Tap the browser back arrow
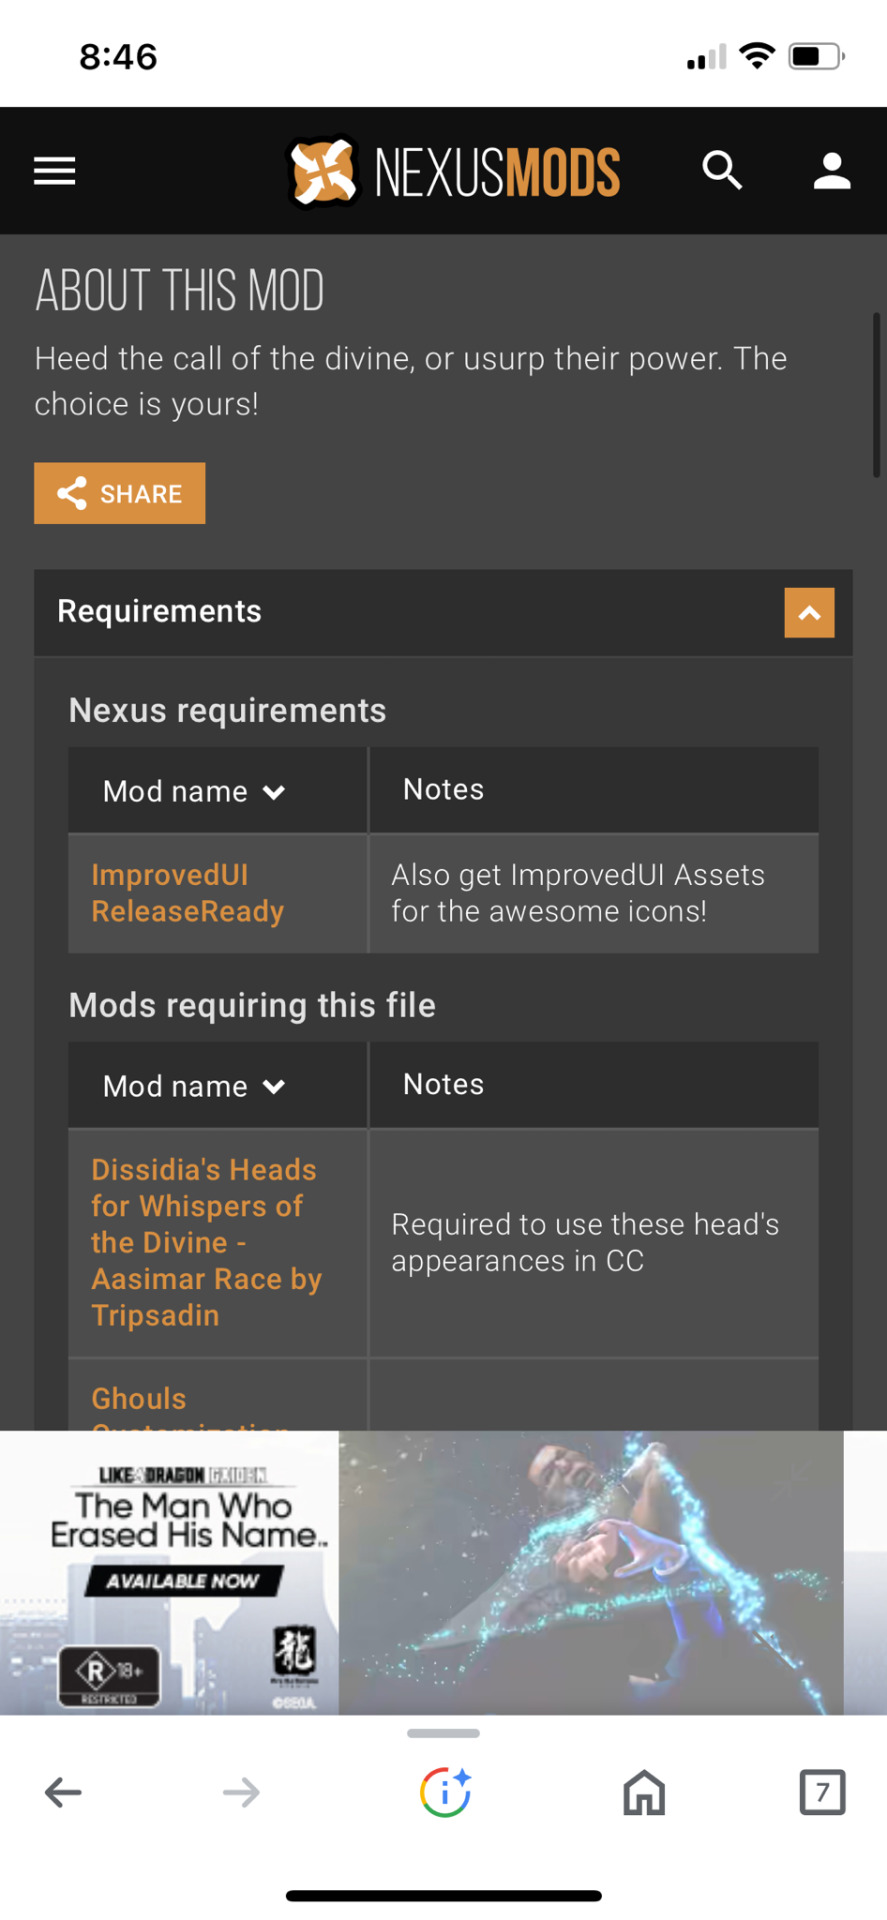The width and height of the screenshot is (887, 1920). coord(63,1792)
